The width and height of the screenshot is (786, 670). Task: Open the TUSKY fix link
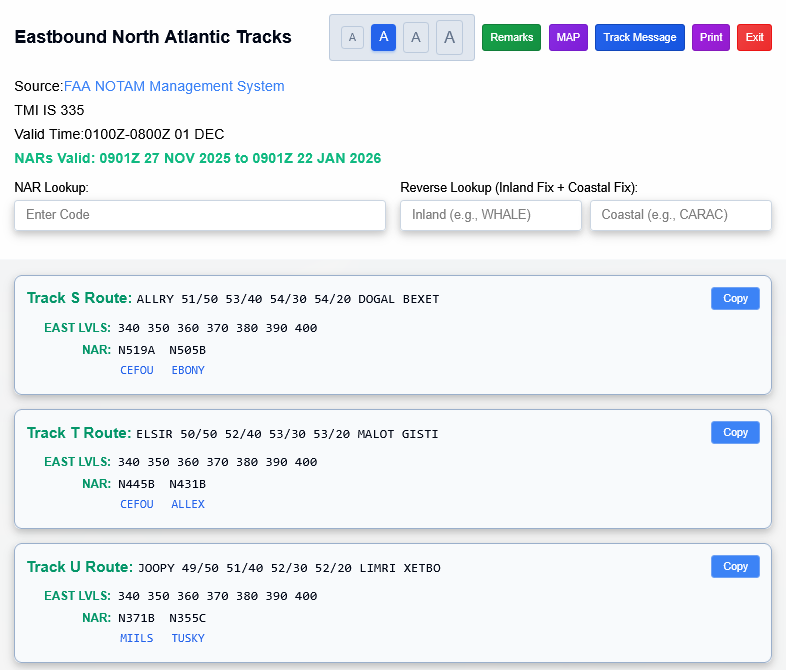point(188,638)
